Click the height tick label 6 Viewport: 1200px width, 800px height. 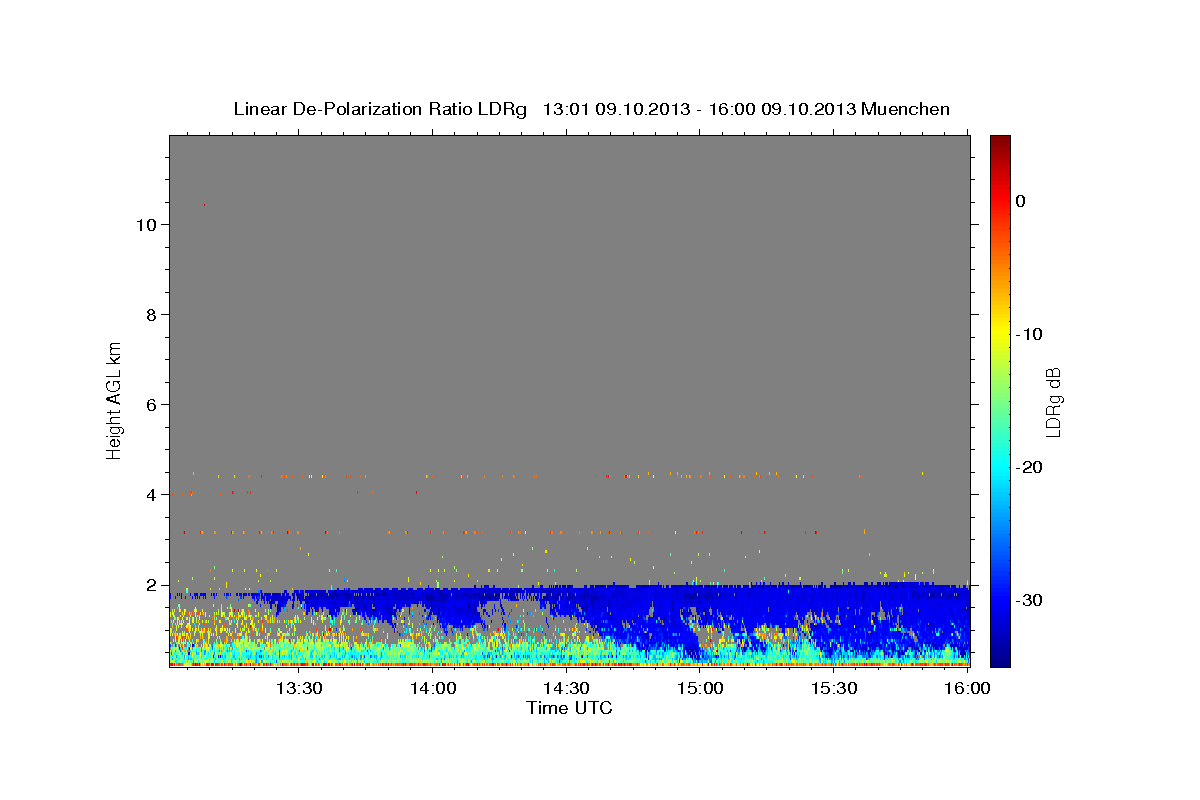149,404
